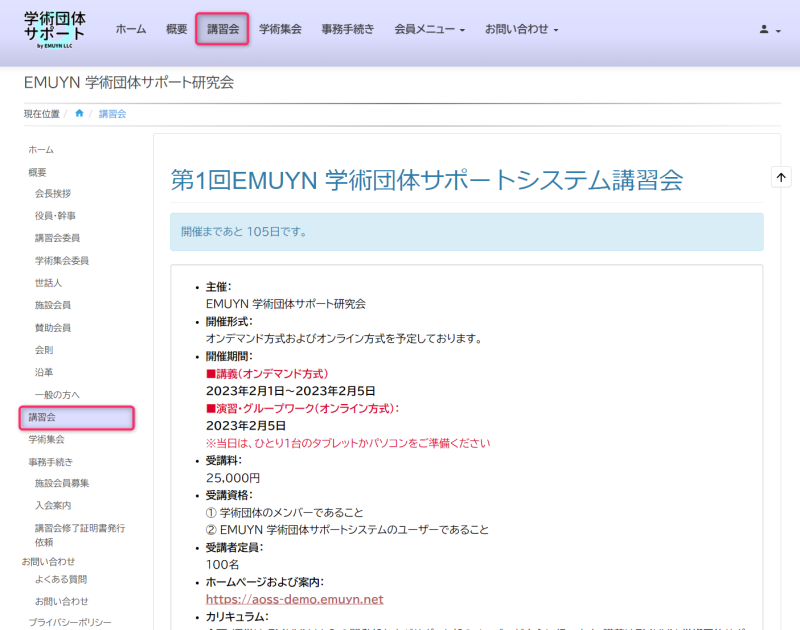Open 役員・幹事 in the sidebar

(x=55, y=216)
